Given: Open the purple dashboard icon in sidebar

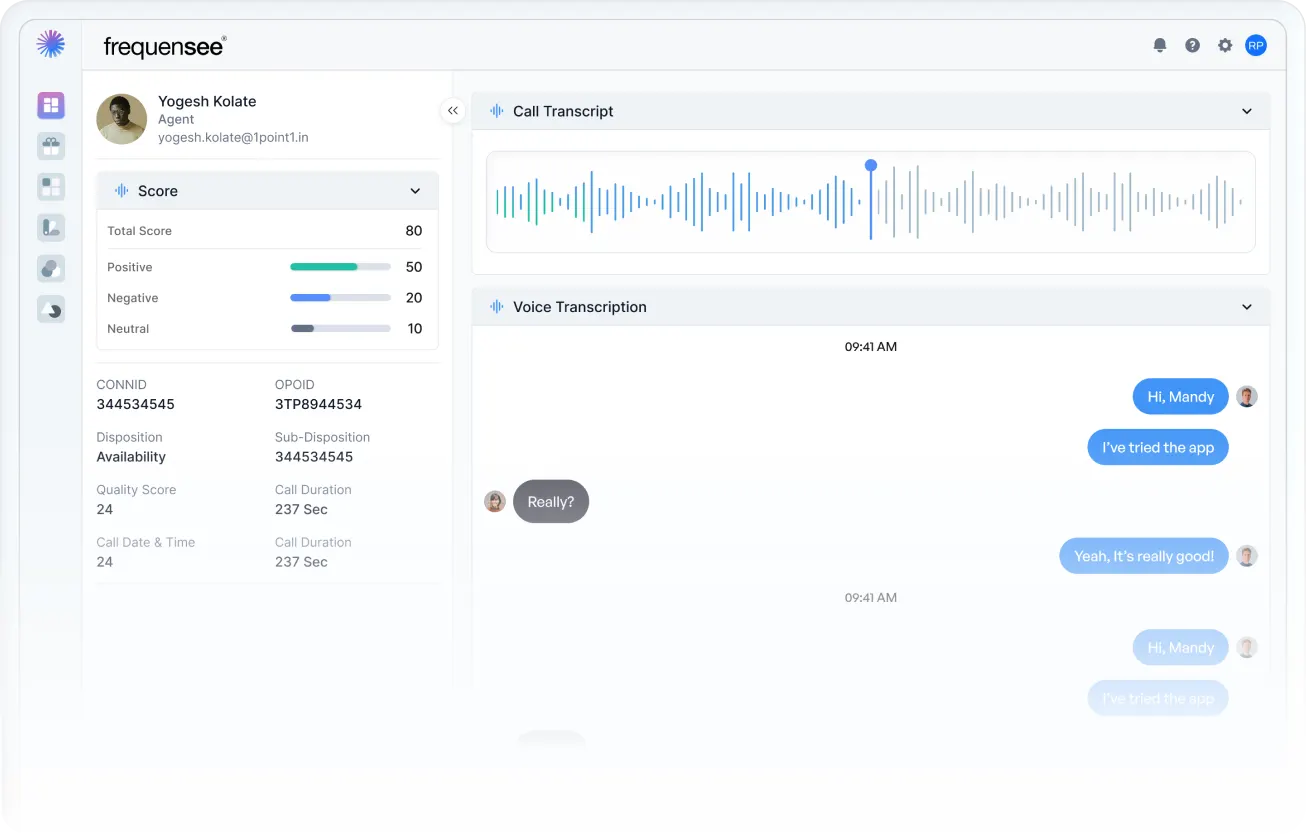Looking at the screenshot, I should (51, 105).
